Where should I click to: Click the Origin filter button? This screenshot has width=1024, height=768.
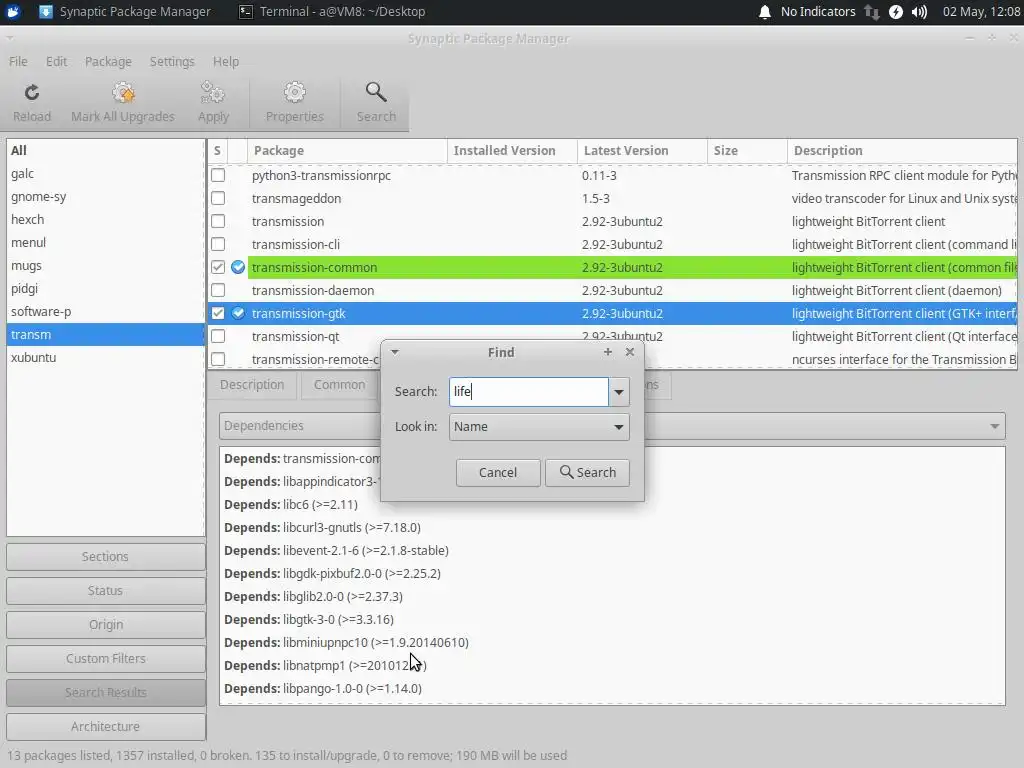pos(105,624)
